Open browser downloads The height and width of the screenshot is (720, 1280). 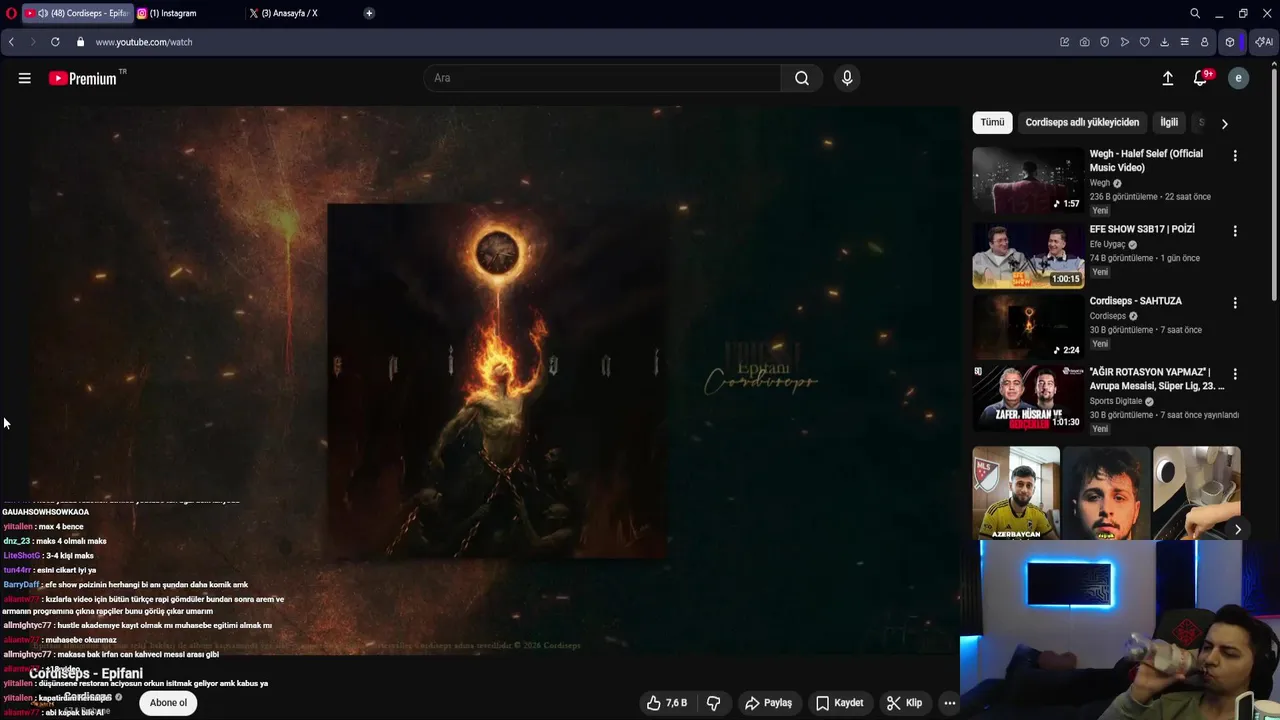pos(1165,42)
